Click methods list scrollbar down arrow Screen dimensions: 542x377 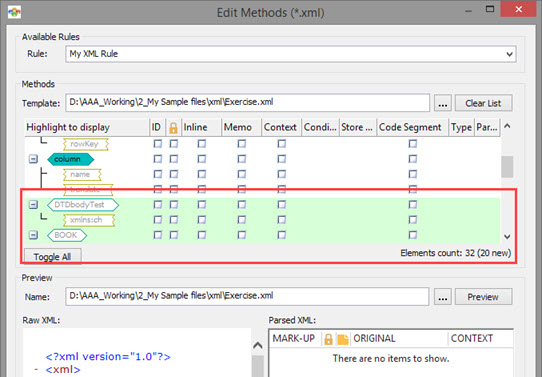click(x=507, y=237)
